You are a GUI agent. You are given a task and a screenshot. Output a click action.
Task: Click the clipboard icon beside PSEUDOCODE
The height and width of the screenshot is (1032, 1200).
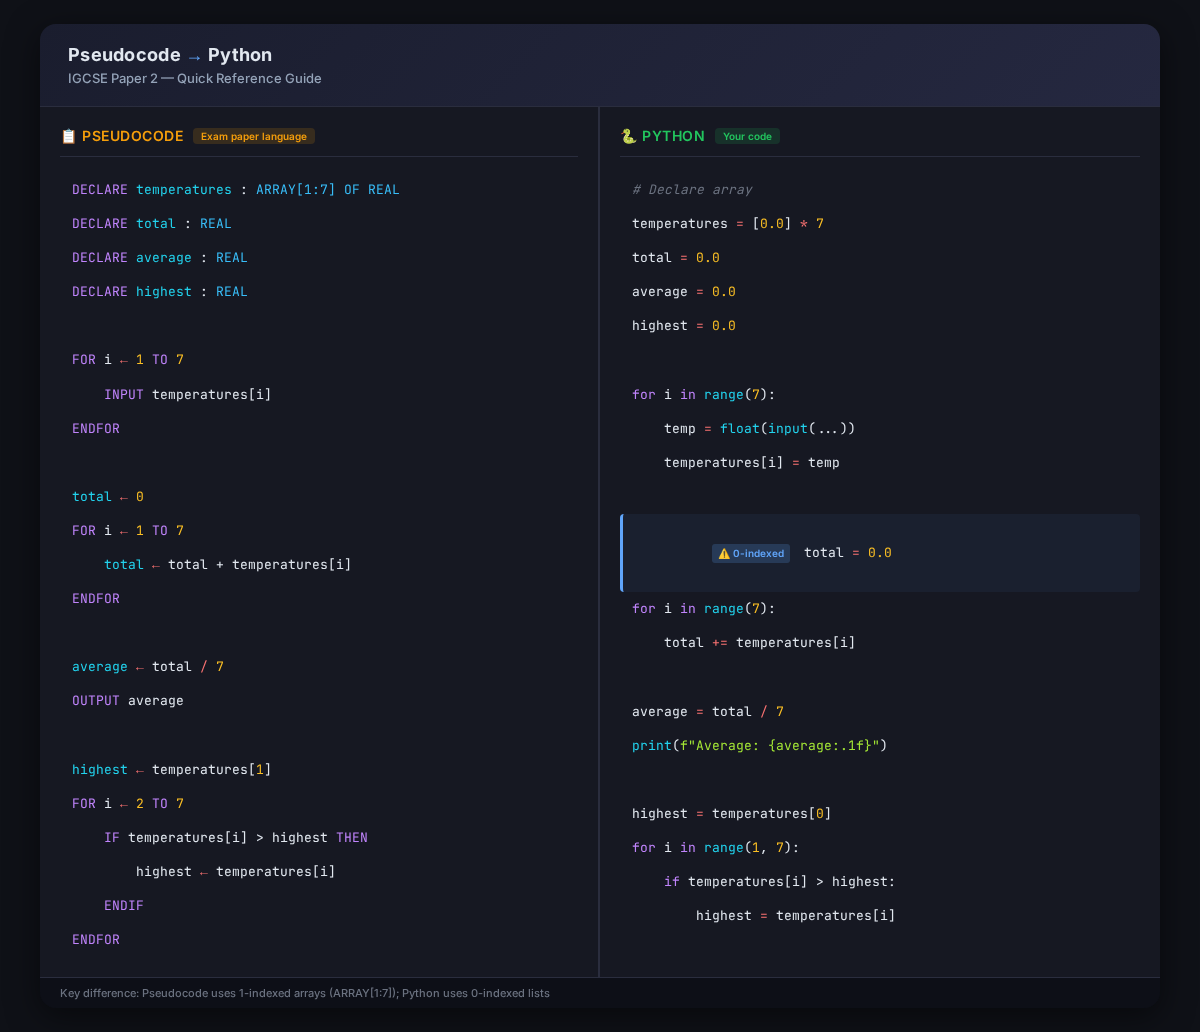click(68, 136)
